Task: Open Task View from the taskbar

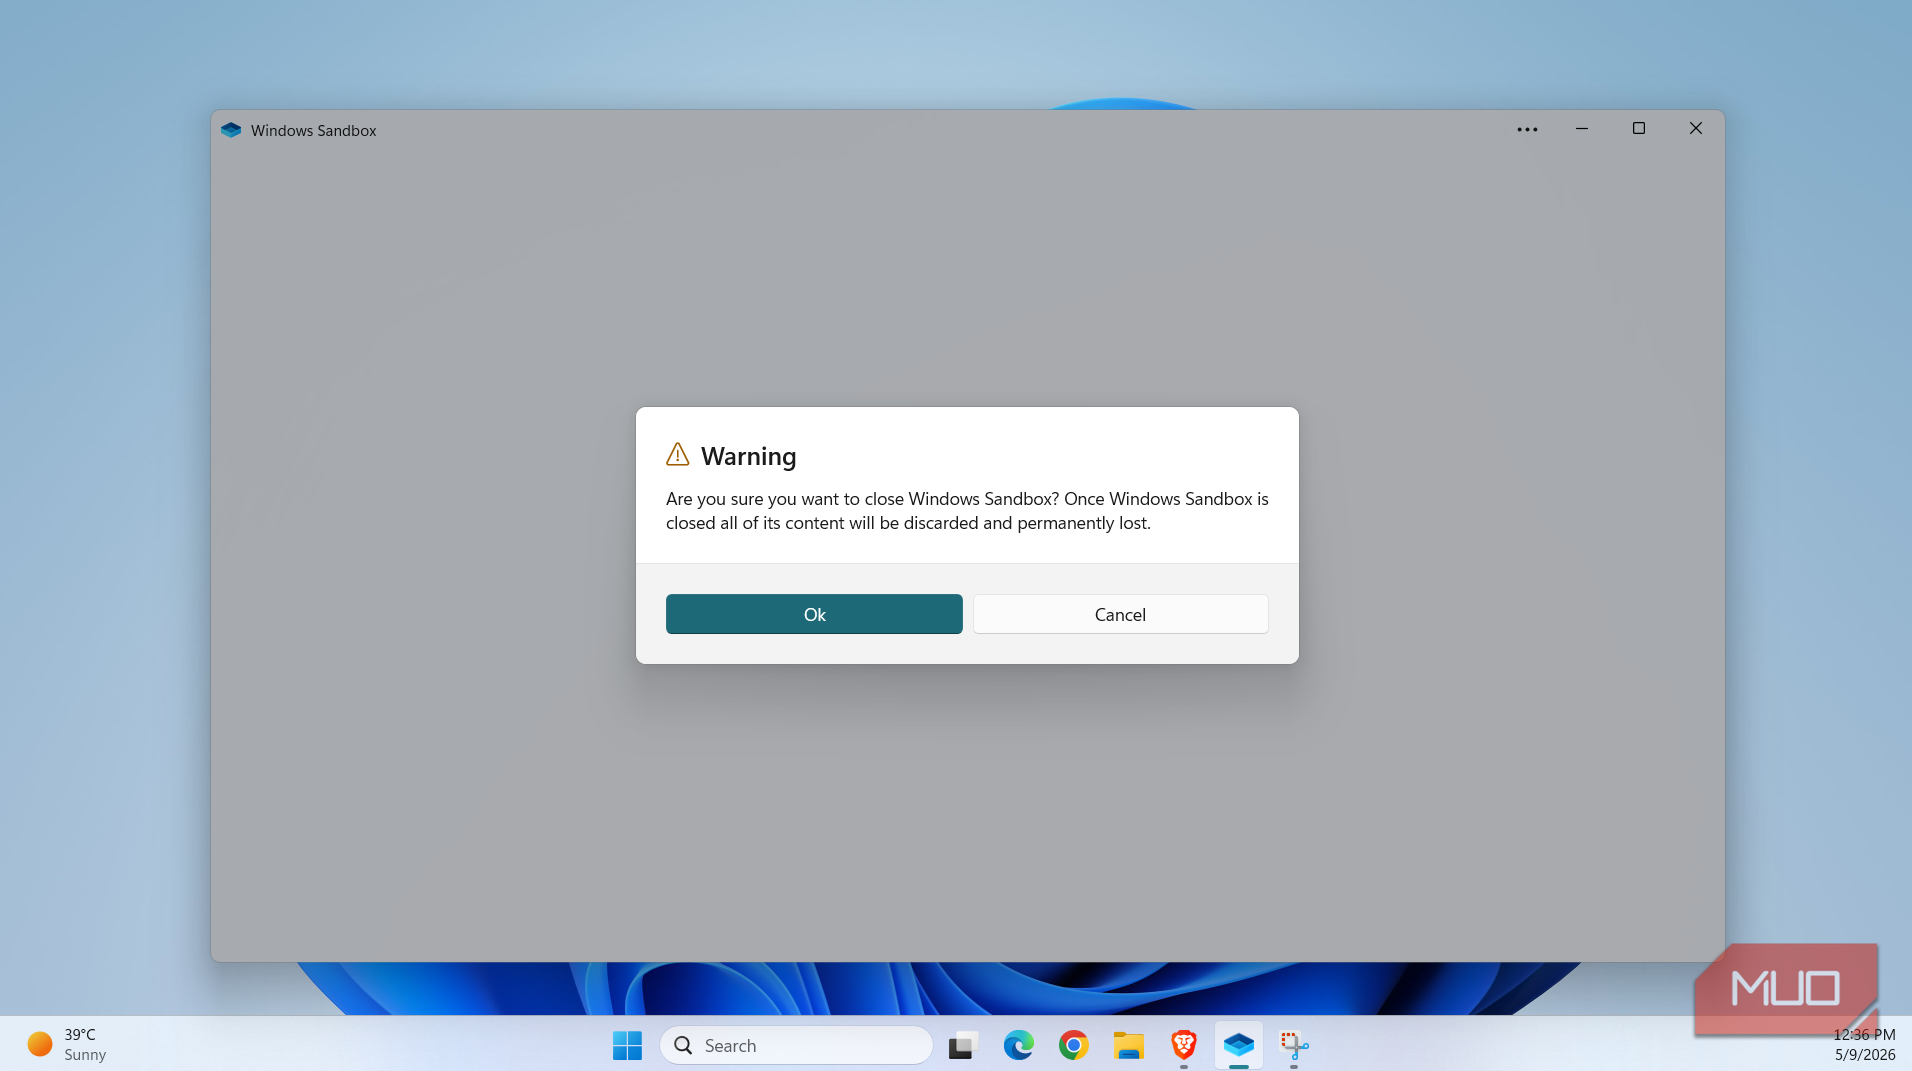Action: (963, 1045)
